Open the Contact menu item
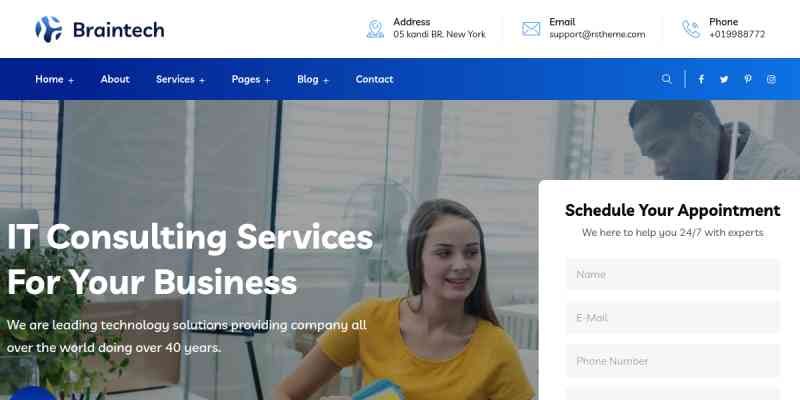 [x=374, y=79]
